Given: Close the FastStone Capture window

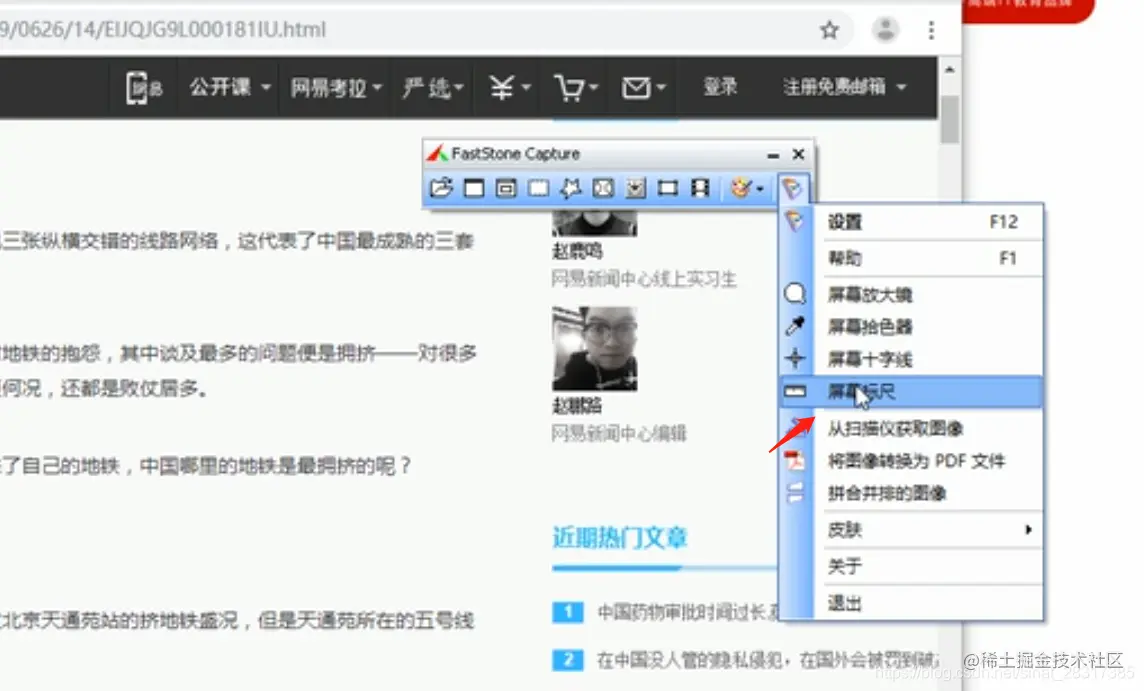Looking at the screenshot, I should (798, 154).
